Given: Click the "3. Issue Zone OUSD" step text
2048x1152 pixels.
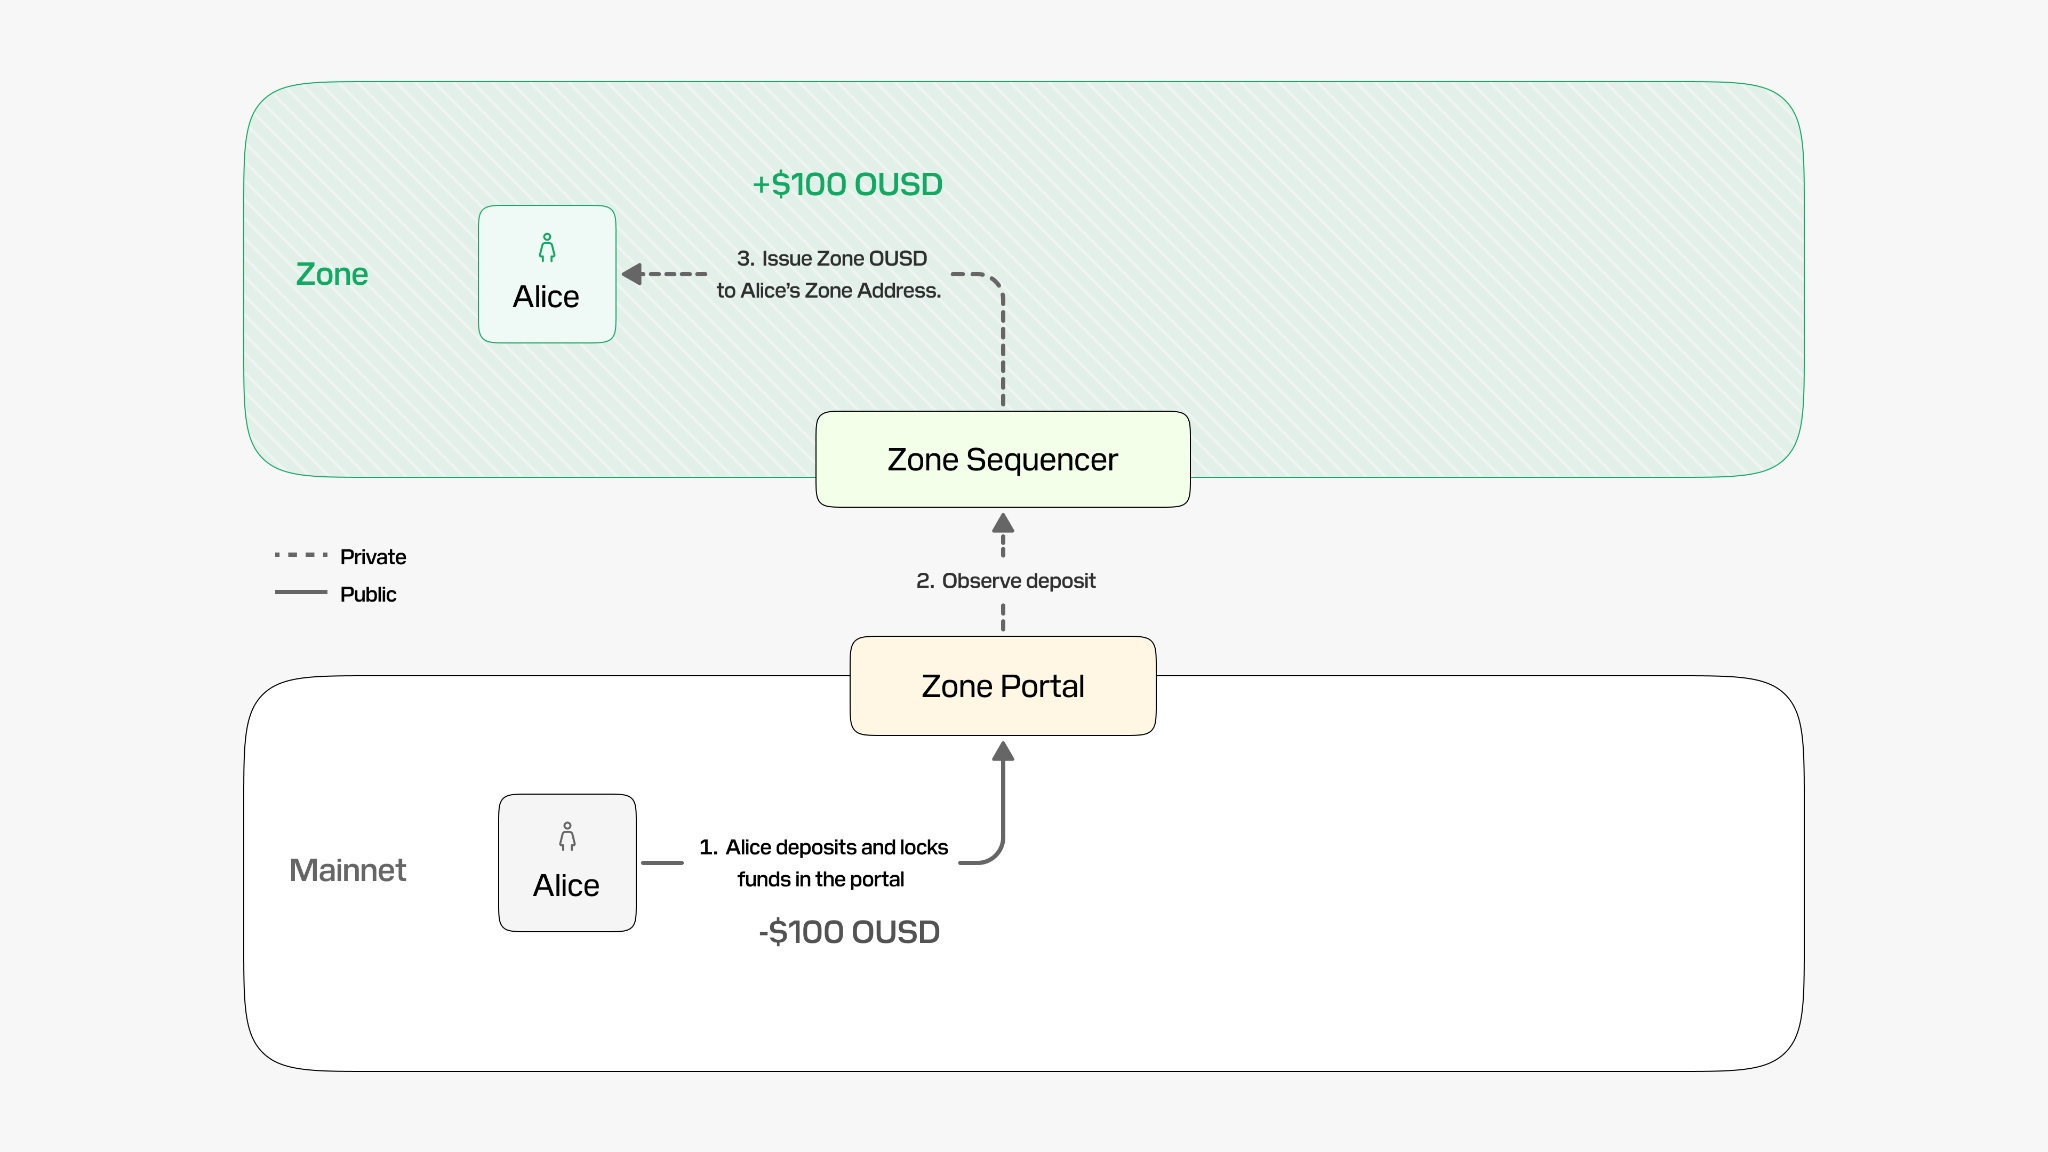Looking at the screenshot, I should pos(832,258).
